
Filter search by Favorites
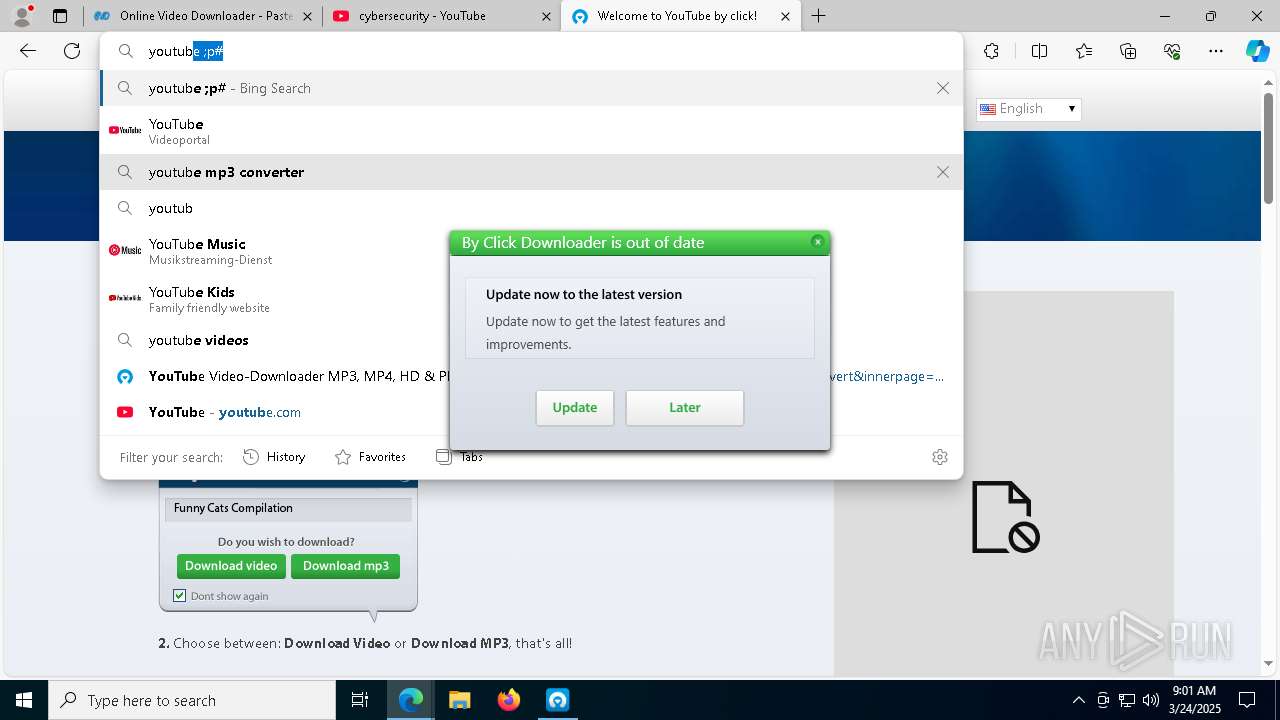coord(370,457)
